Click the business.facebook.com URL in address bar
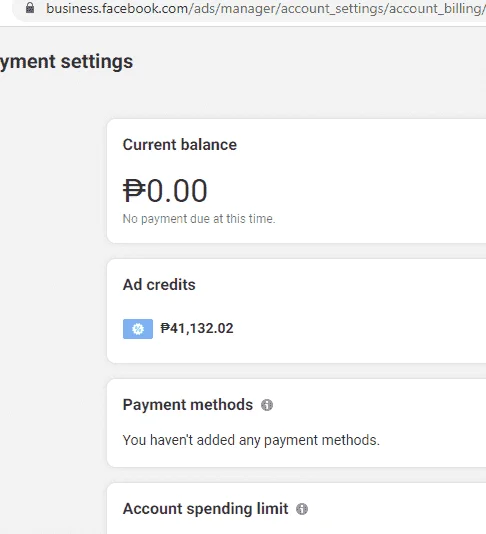The width and height of the screenshot is (486, 534). click(266, 9)
